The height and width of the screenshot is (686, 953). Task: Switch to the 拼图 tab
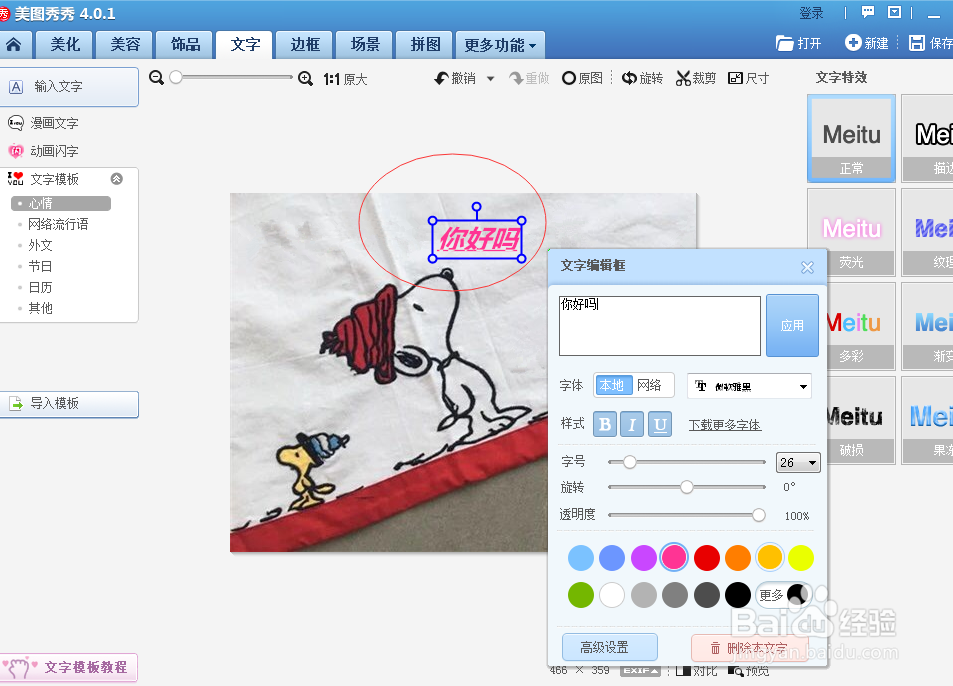tap(425, 45)
